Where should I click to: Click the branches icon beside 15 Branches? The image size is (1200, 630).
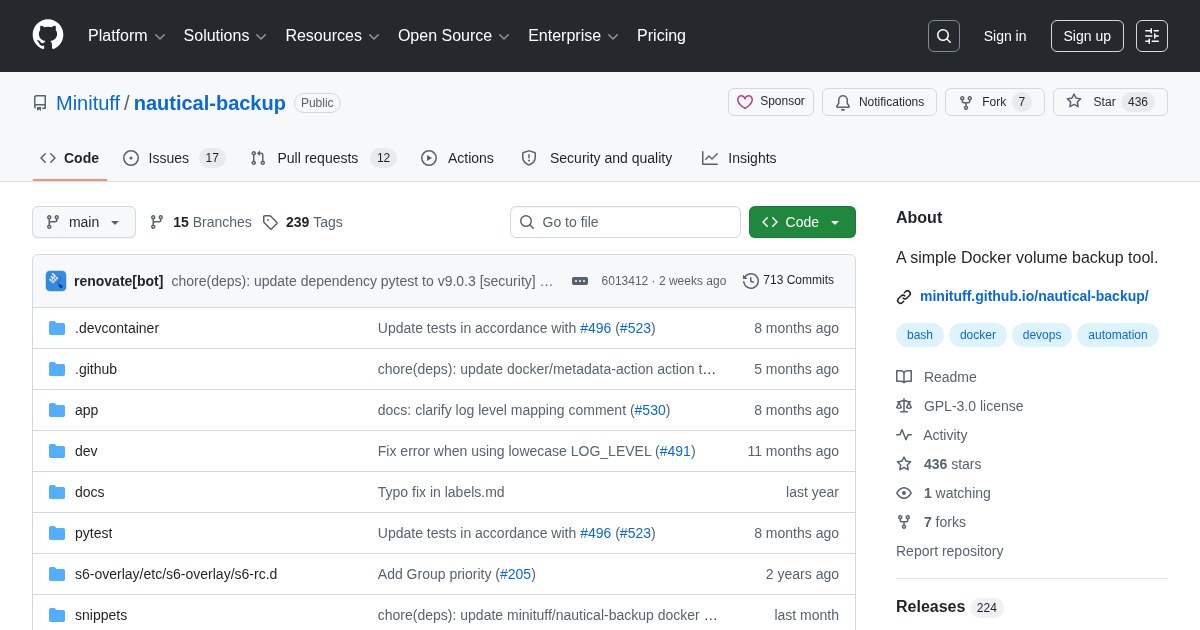pos(157,222)
